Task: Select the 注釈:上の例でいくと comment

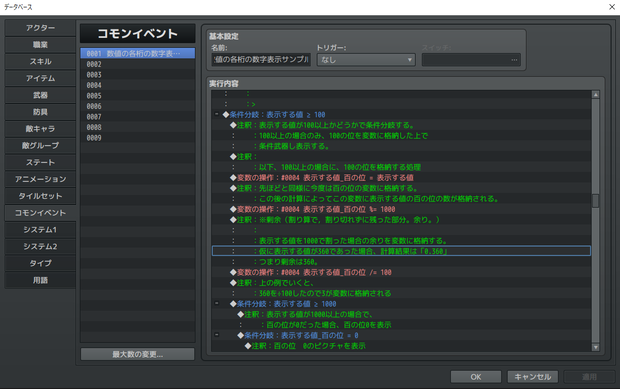Action: pyautogui.click(x=401, y=283)
